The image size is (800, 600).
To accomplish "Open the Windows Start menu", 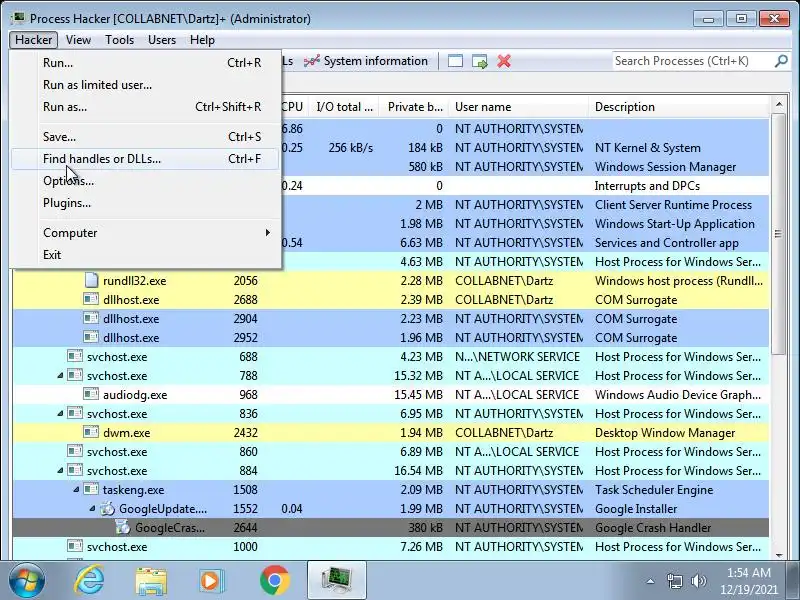I will click(27, 581).
